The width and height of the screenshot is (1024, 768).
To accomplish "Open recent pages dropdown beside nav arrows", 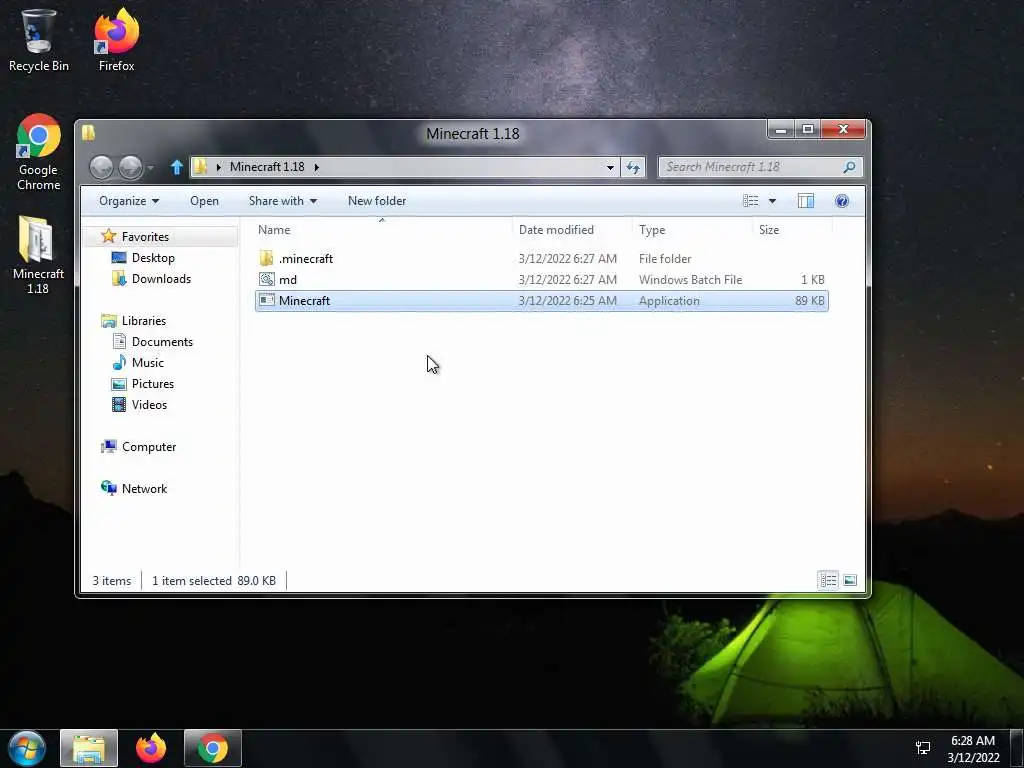I will pyautogui.click(x=151, y=168).
